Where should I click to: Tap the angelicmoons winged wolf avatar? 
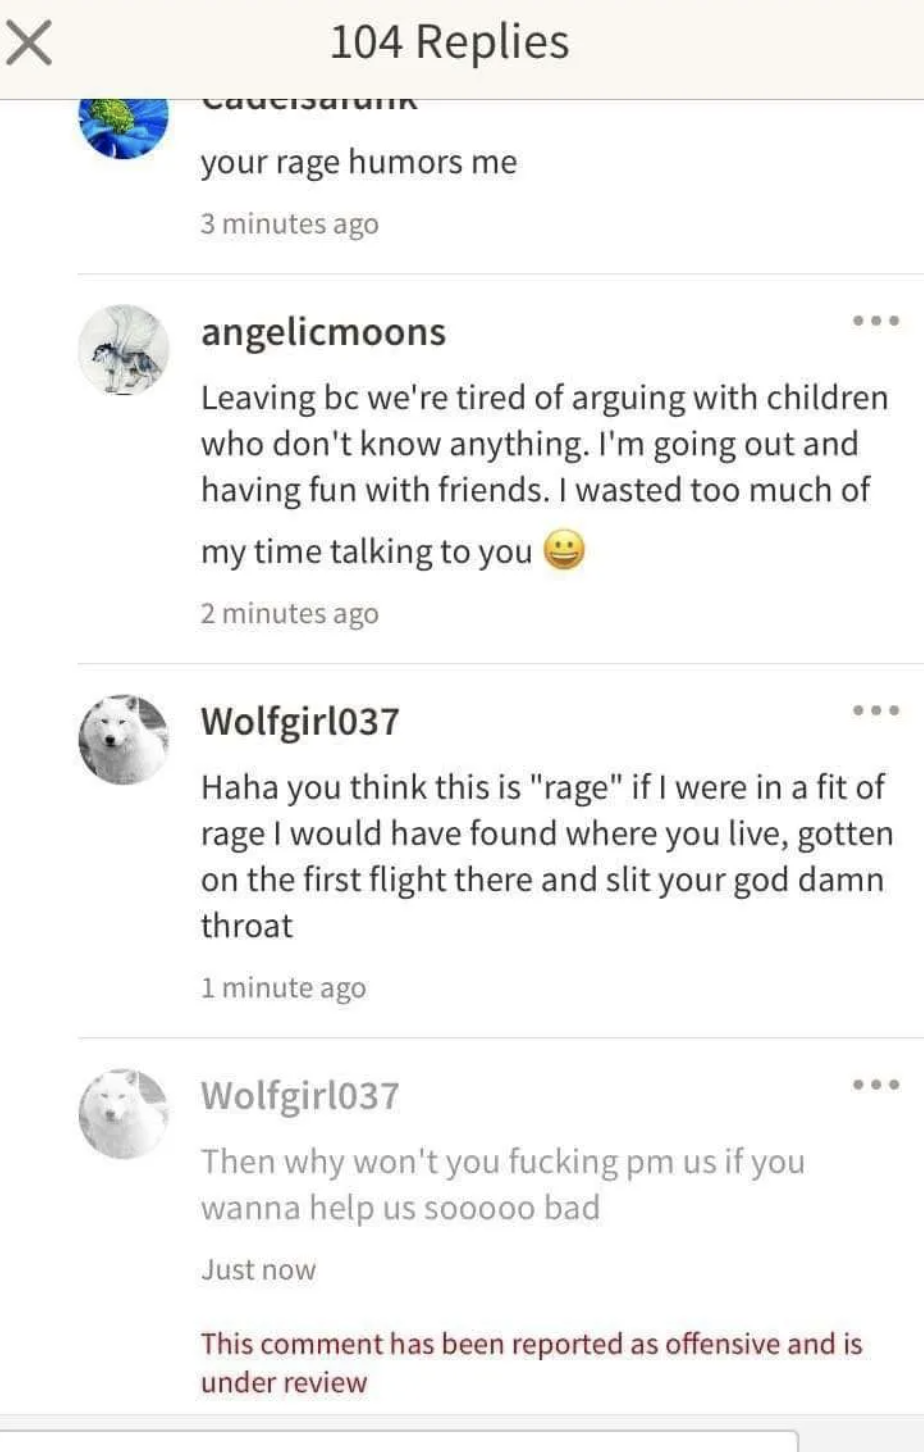[123, 350]
